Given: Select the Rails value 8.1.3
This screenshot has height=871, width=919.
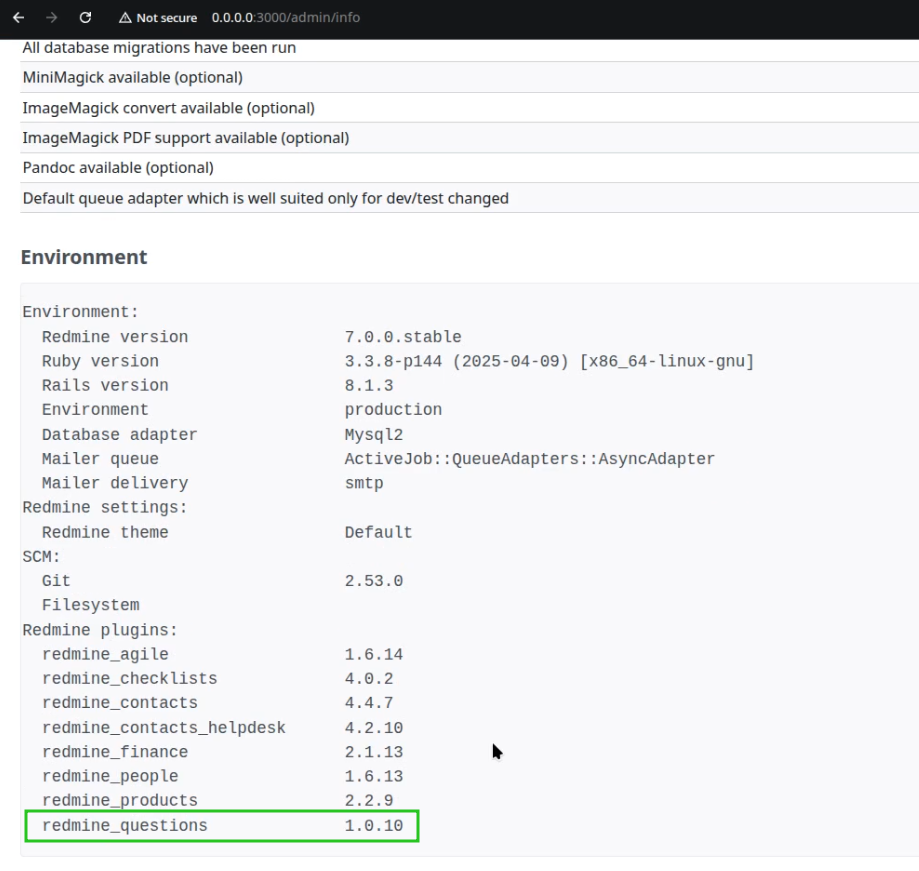Looking at the screenshot, I should [x=369, y=385].
